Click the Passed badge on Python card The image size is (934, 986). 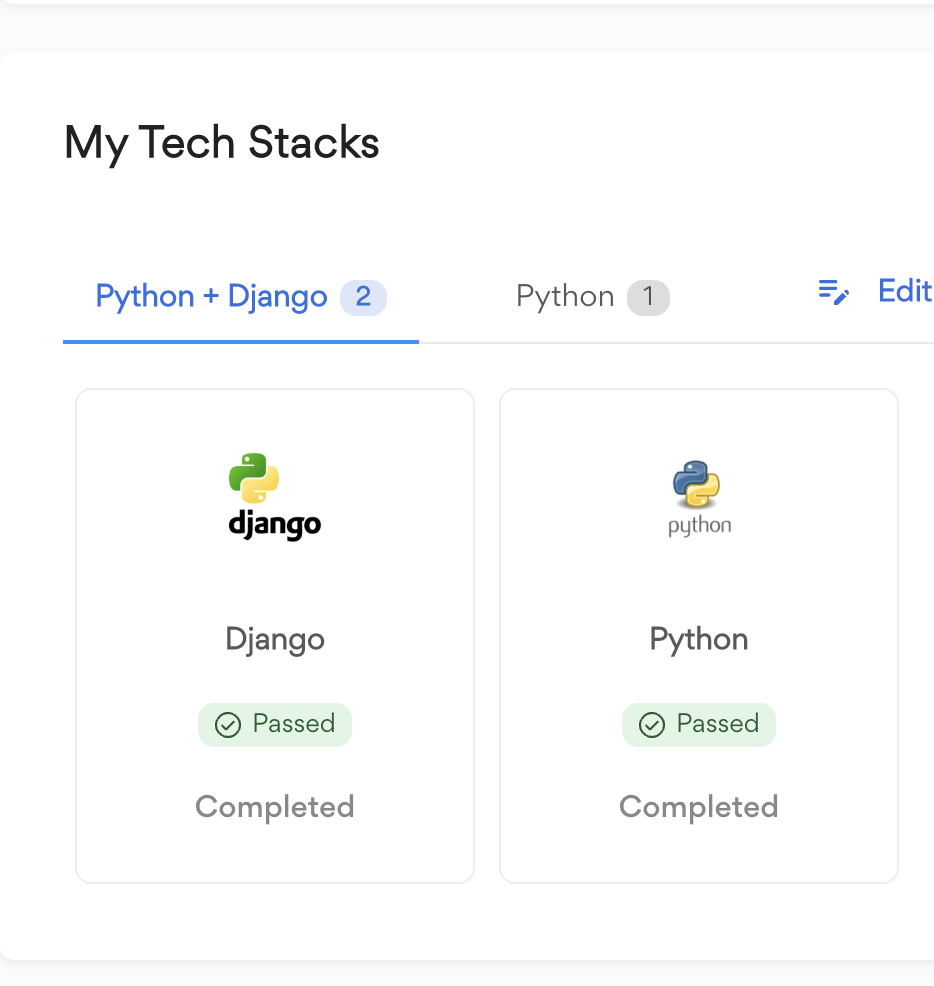click(x=699, y=724)
